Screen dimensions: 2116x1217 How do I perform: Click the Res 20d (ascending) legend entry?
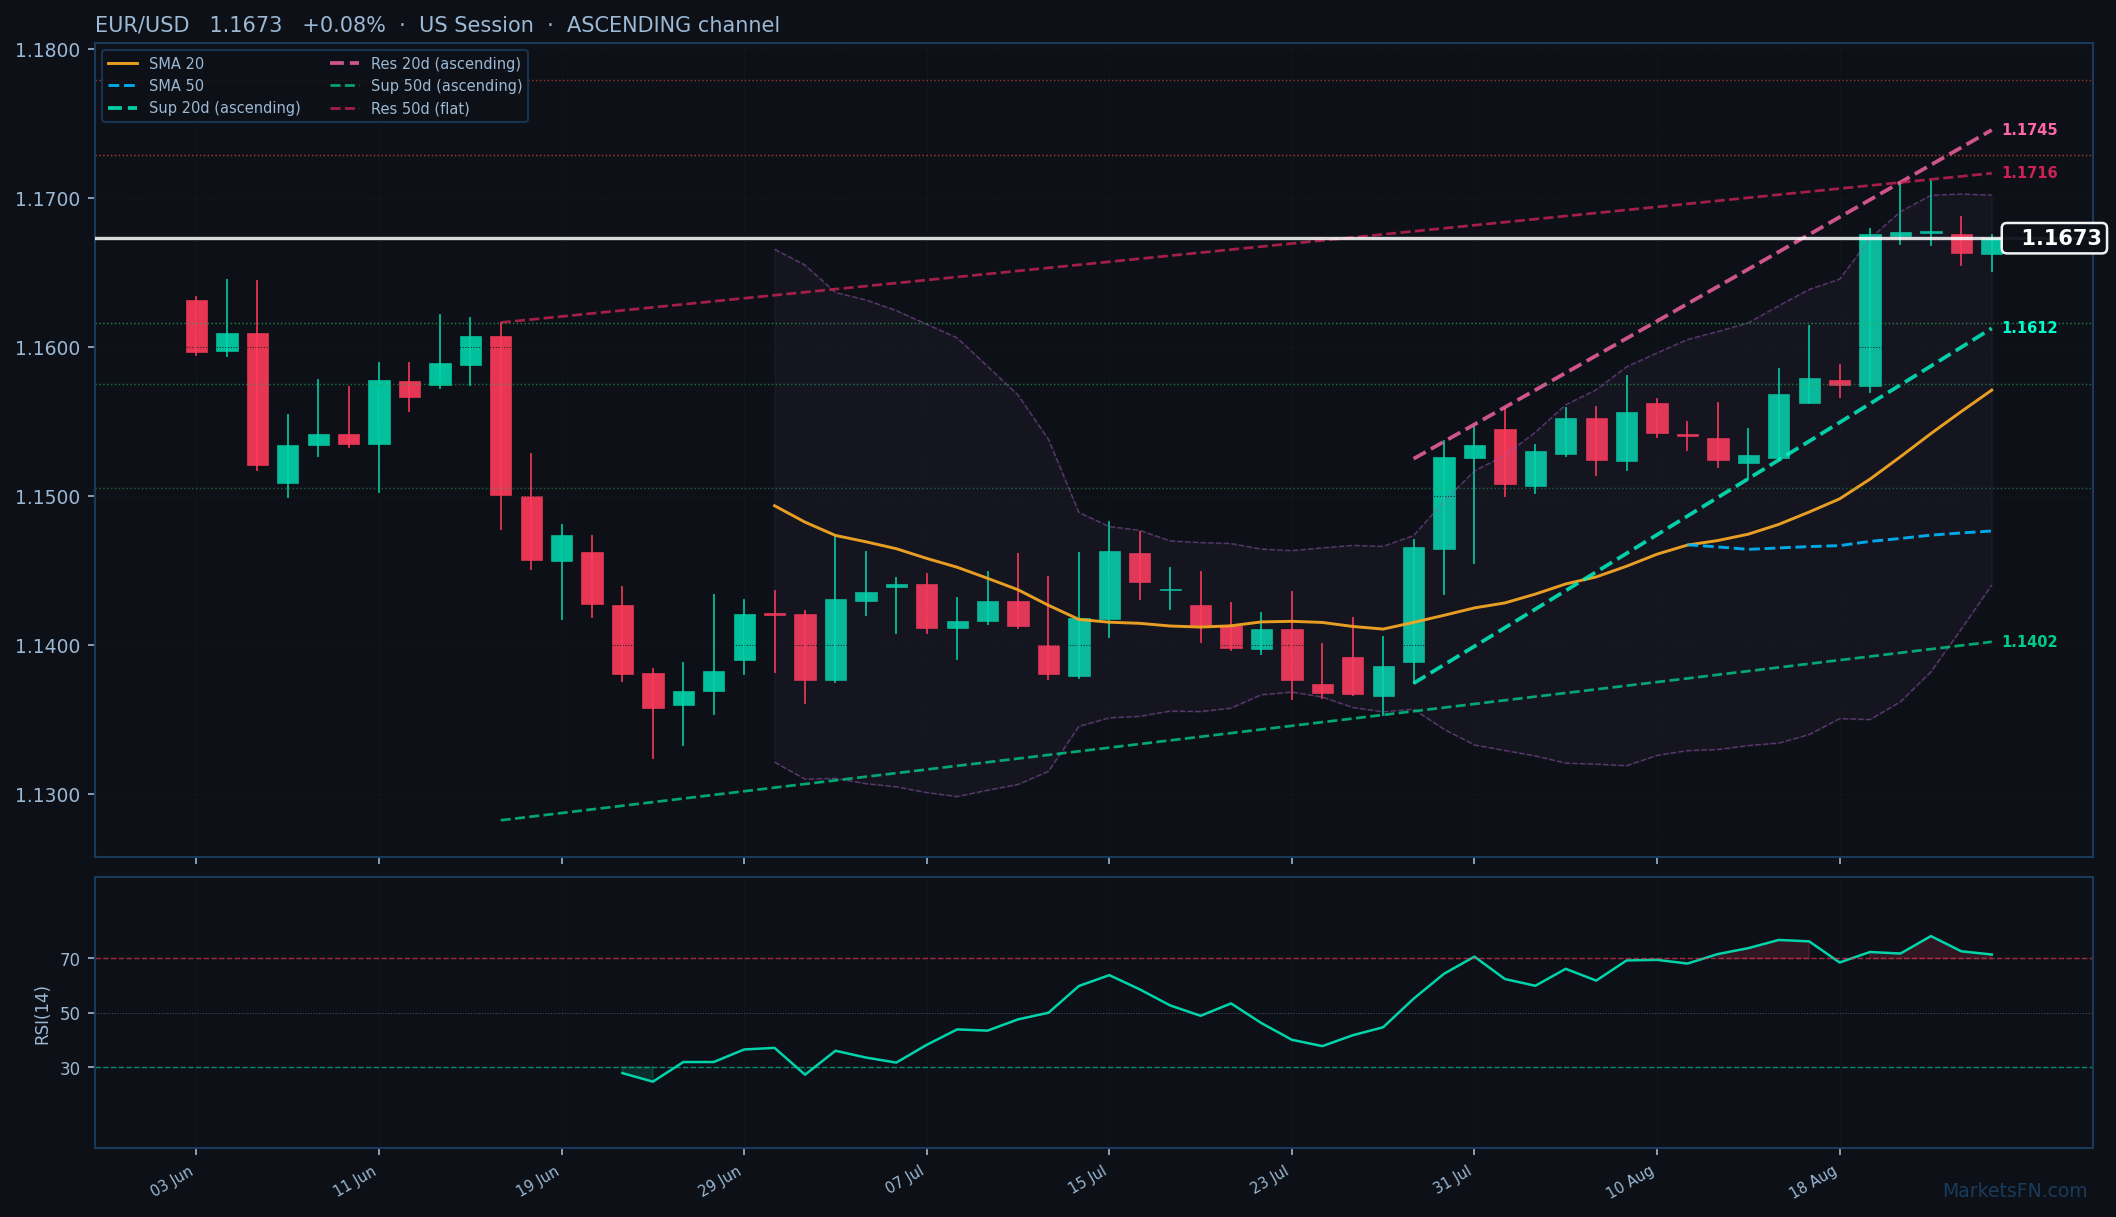(x=425, y=64)
